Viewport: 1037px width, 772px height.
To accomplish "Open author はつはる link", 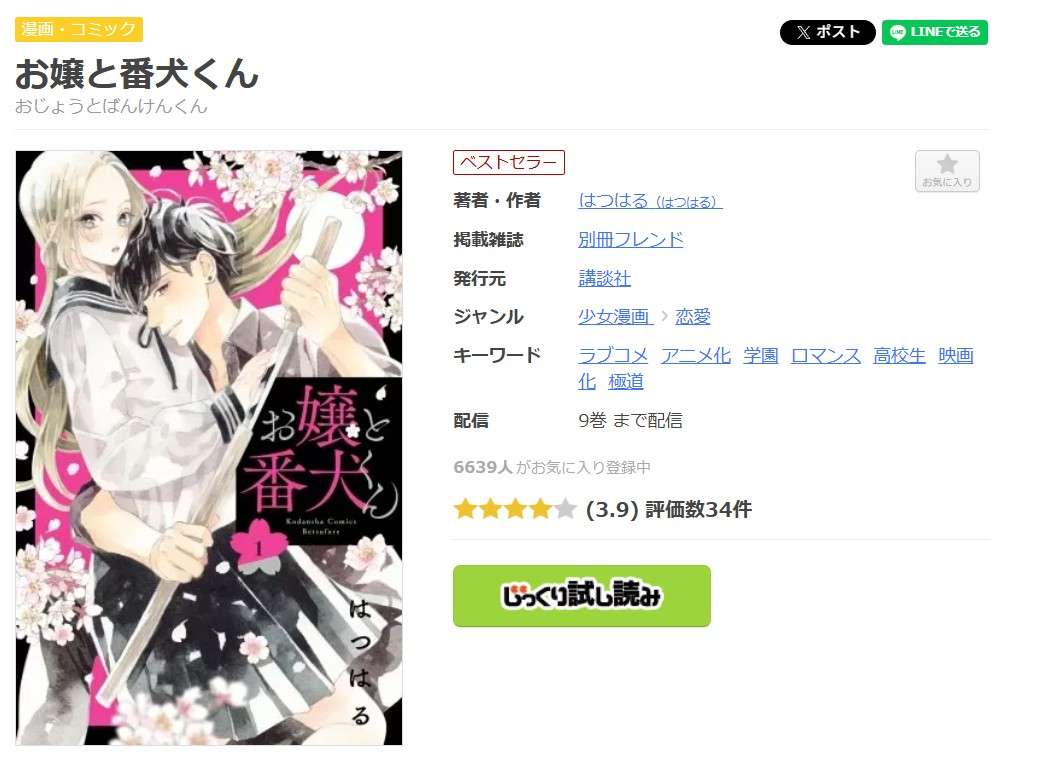I will pyautogui.click(x=650, y=200).
